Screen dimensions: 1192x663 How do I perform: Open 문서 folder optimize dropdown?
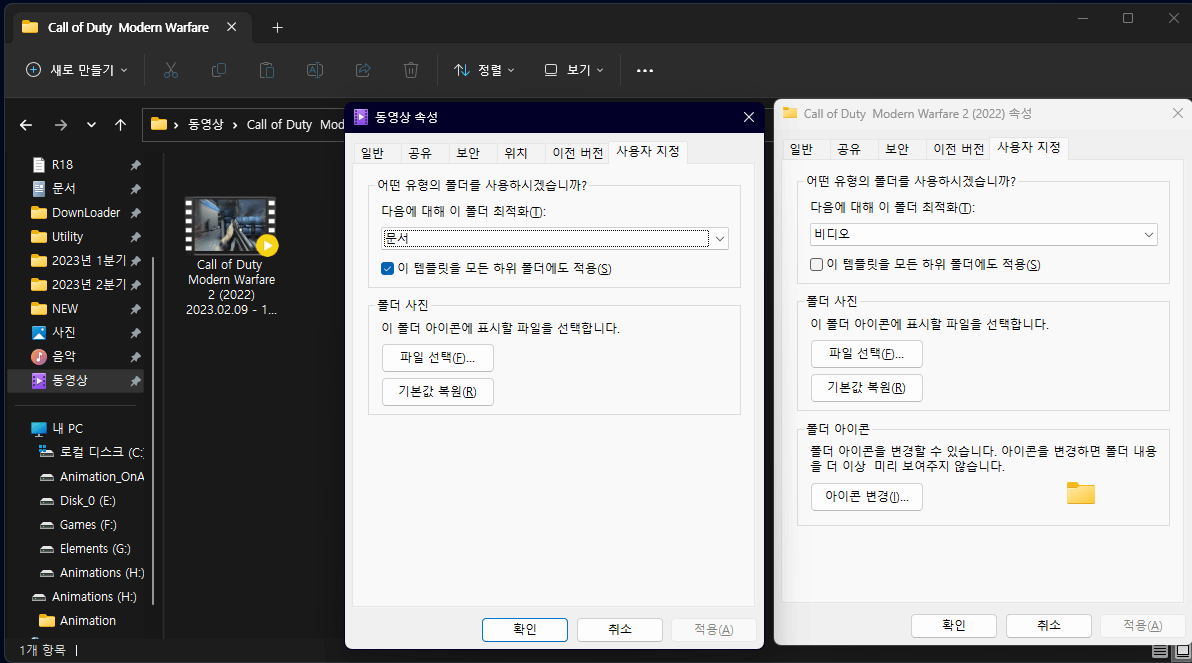555,238
